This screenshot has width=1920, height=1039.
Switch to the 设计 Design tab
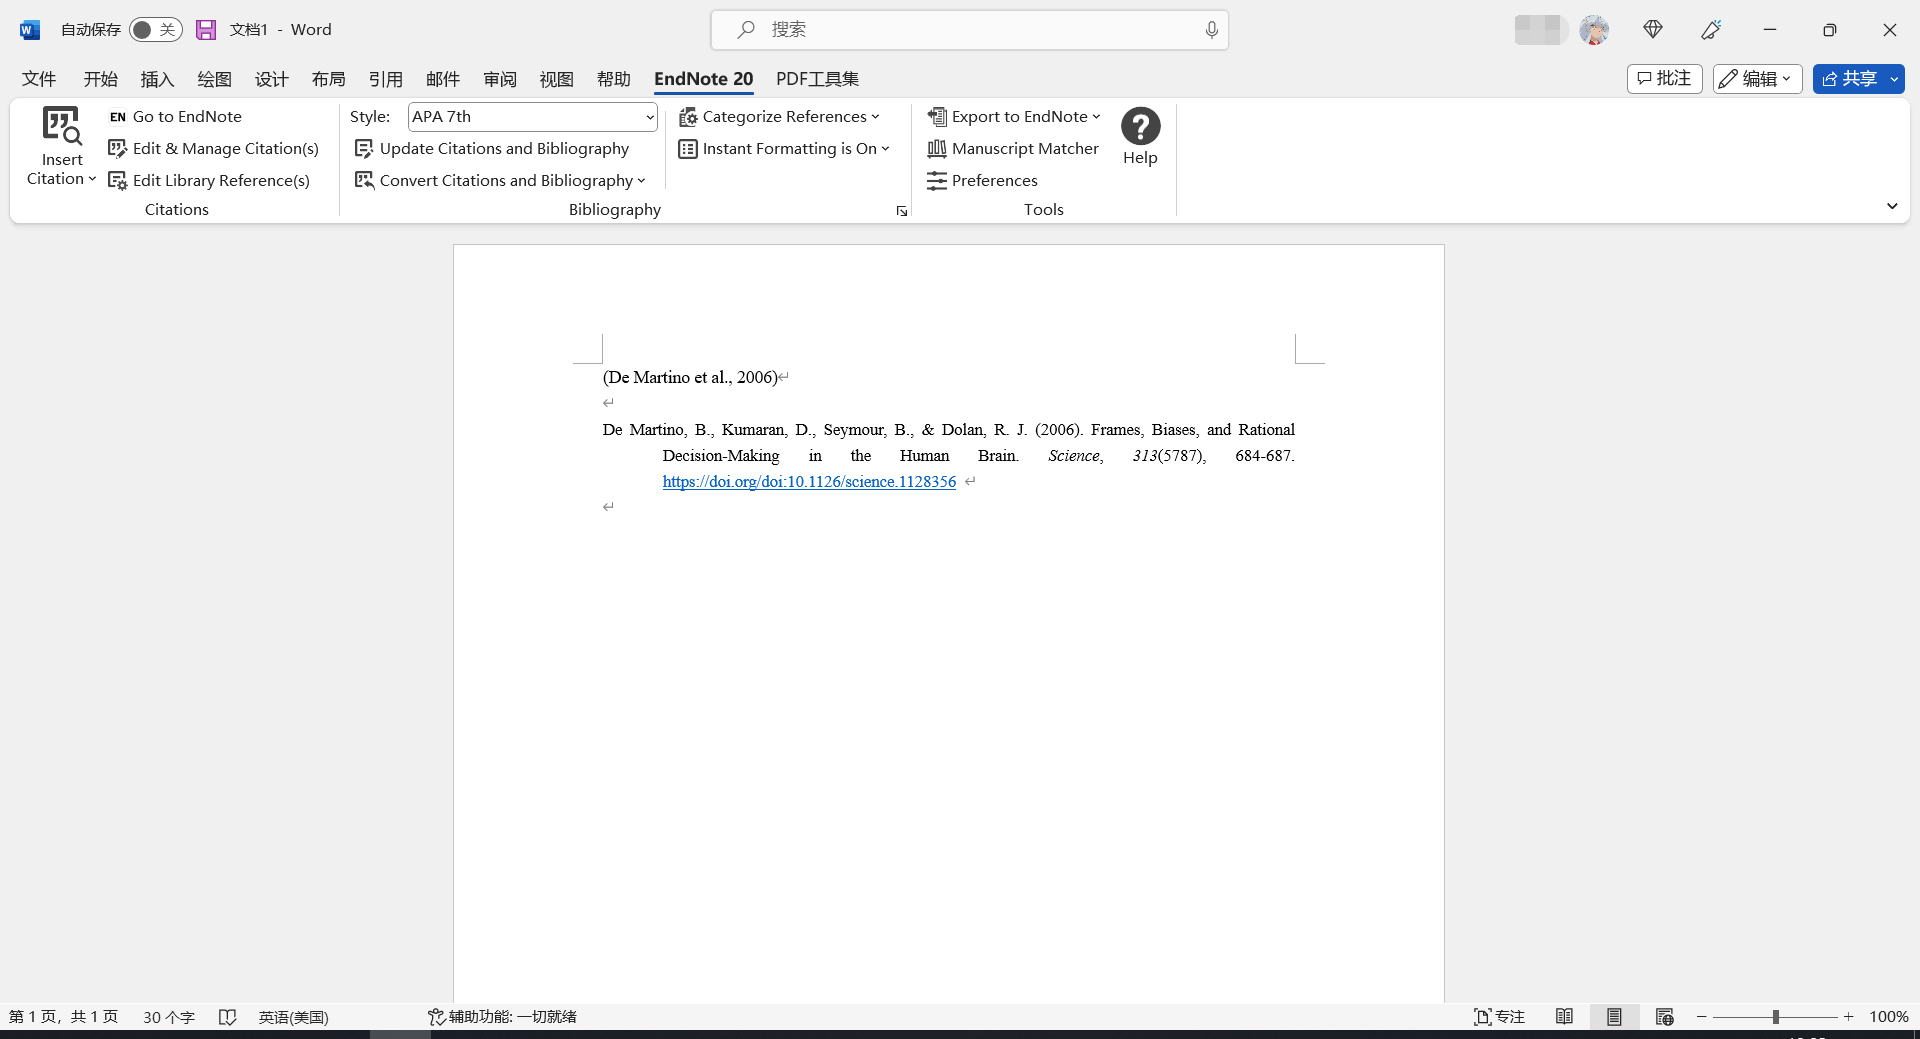pos(271,79)
